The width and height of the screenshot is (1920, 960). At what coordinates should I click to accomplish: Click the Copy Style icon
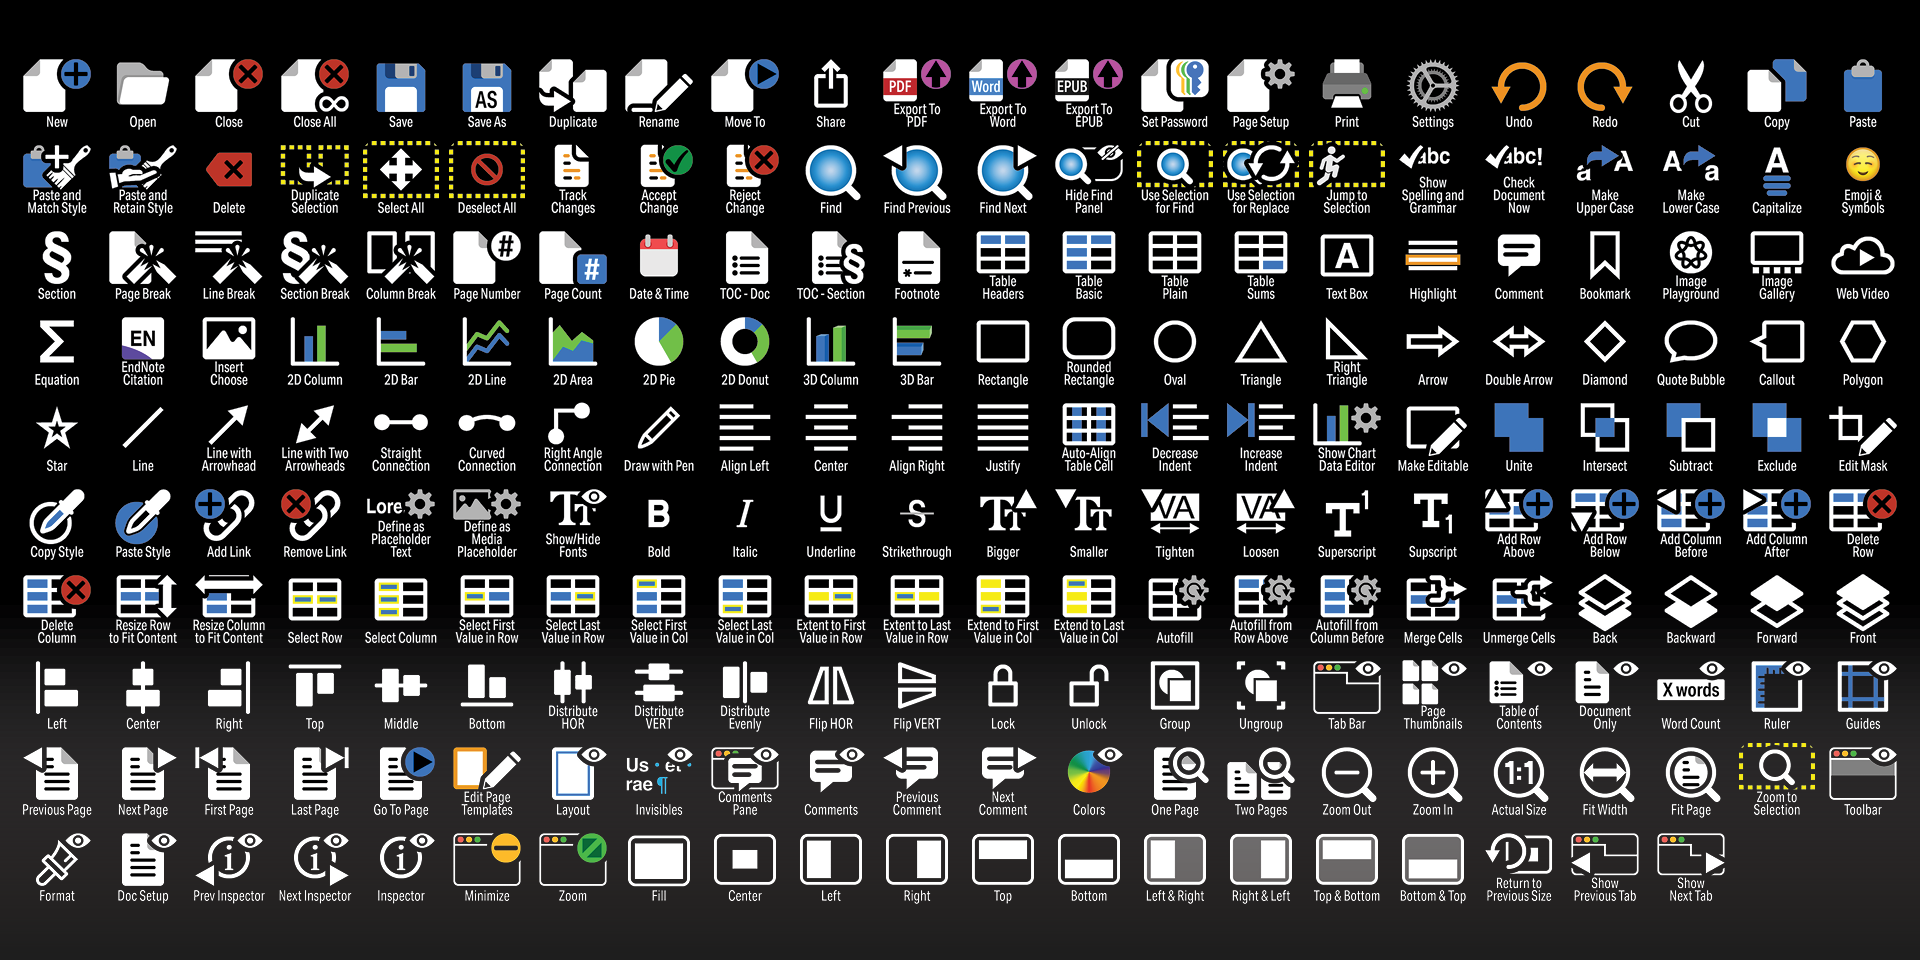tap(57, 516)
